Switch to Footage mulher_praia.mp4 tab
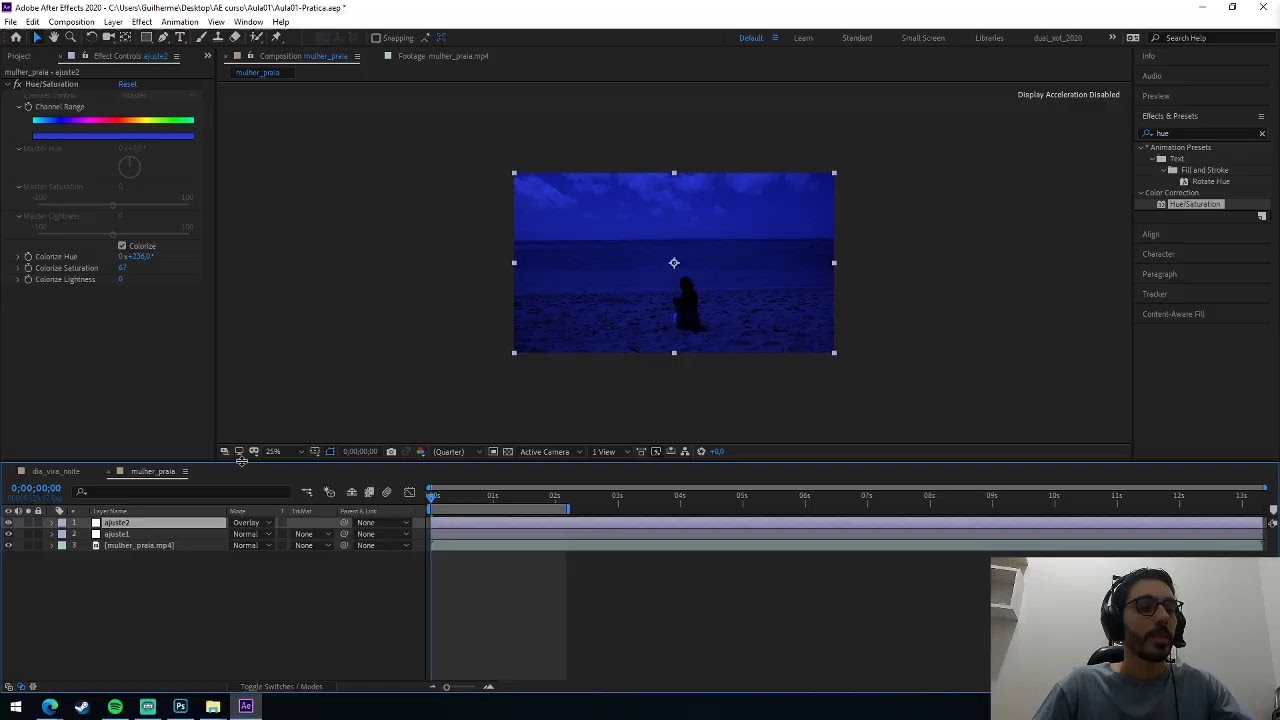Screen dimensions: 1280x720 tap(443, 56)
